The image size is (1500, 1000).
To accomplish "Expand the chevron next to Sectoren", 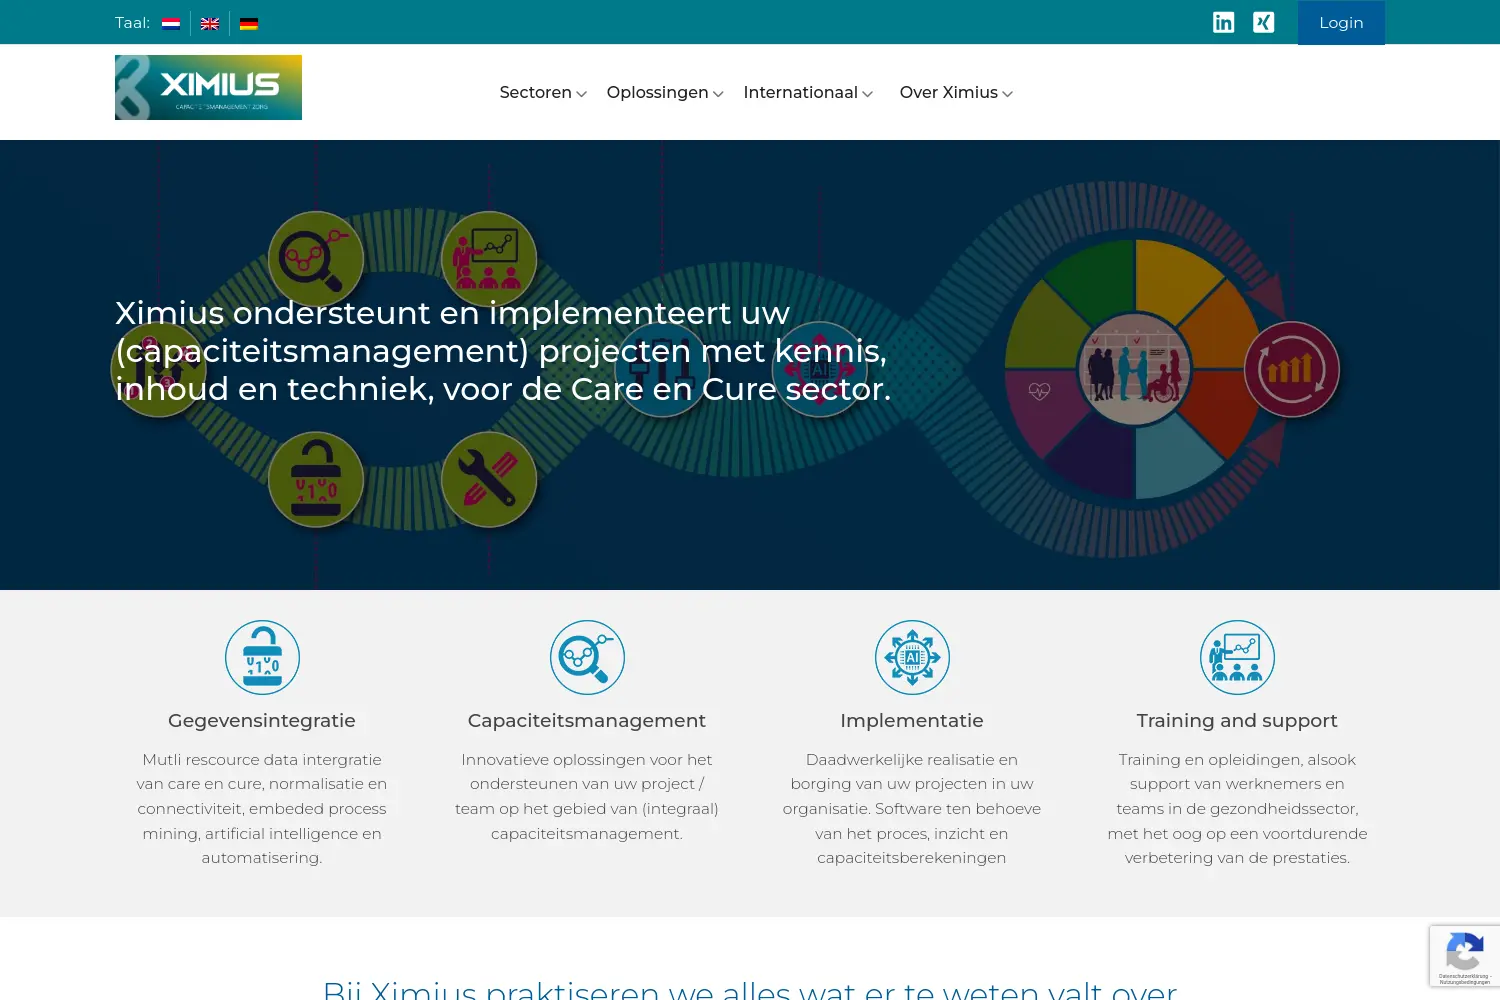I will pyautogui.click(x=581, y=94).
